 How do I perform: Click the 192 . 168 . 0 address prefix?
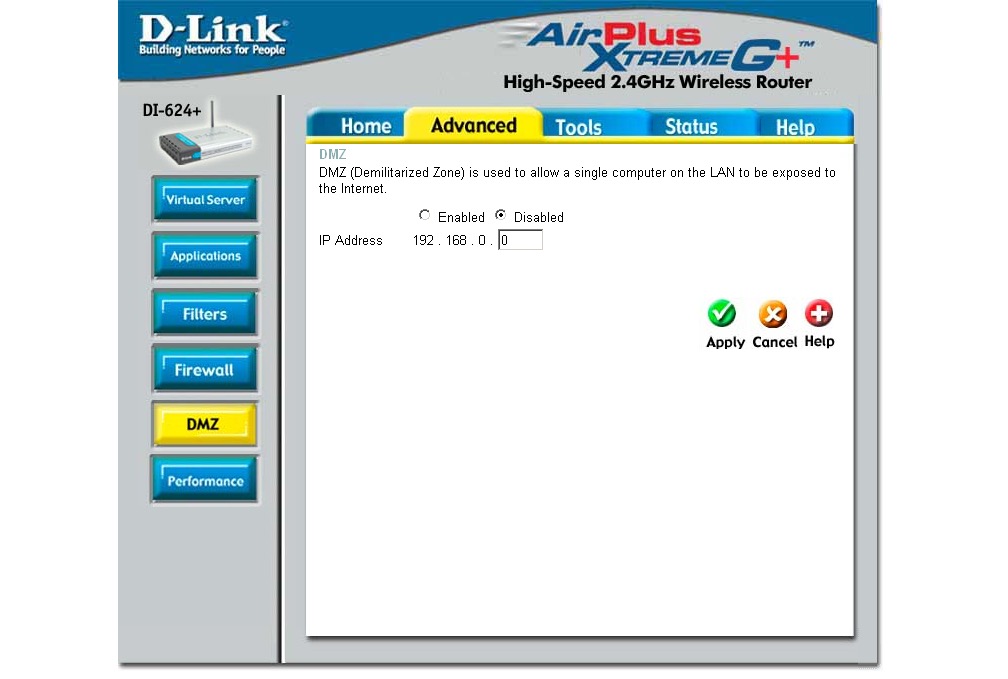(453, 240)
